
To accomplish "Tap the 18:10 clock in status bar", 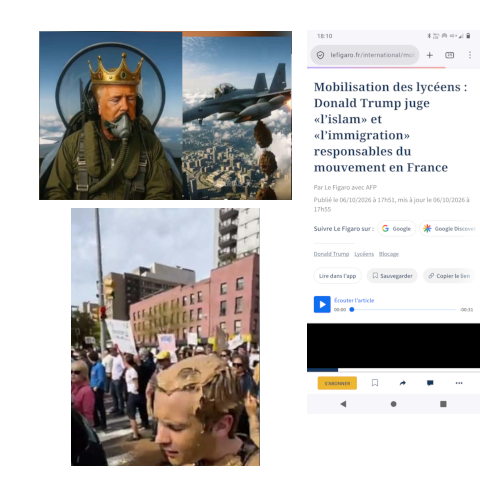I will pos(325,36).
